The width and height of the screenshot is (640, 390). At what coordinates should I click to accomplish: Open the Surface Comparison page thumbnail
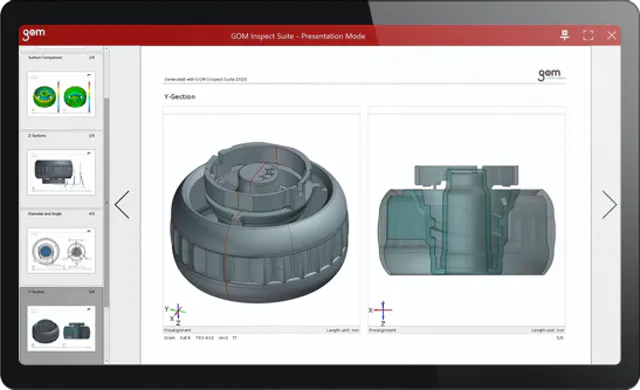tap(61, 94)
